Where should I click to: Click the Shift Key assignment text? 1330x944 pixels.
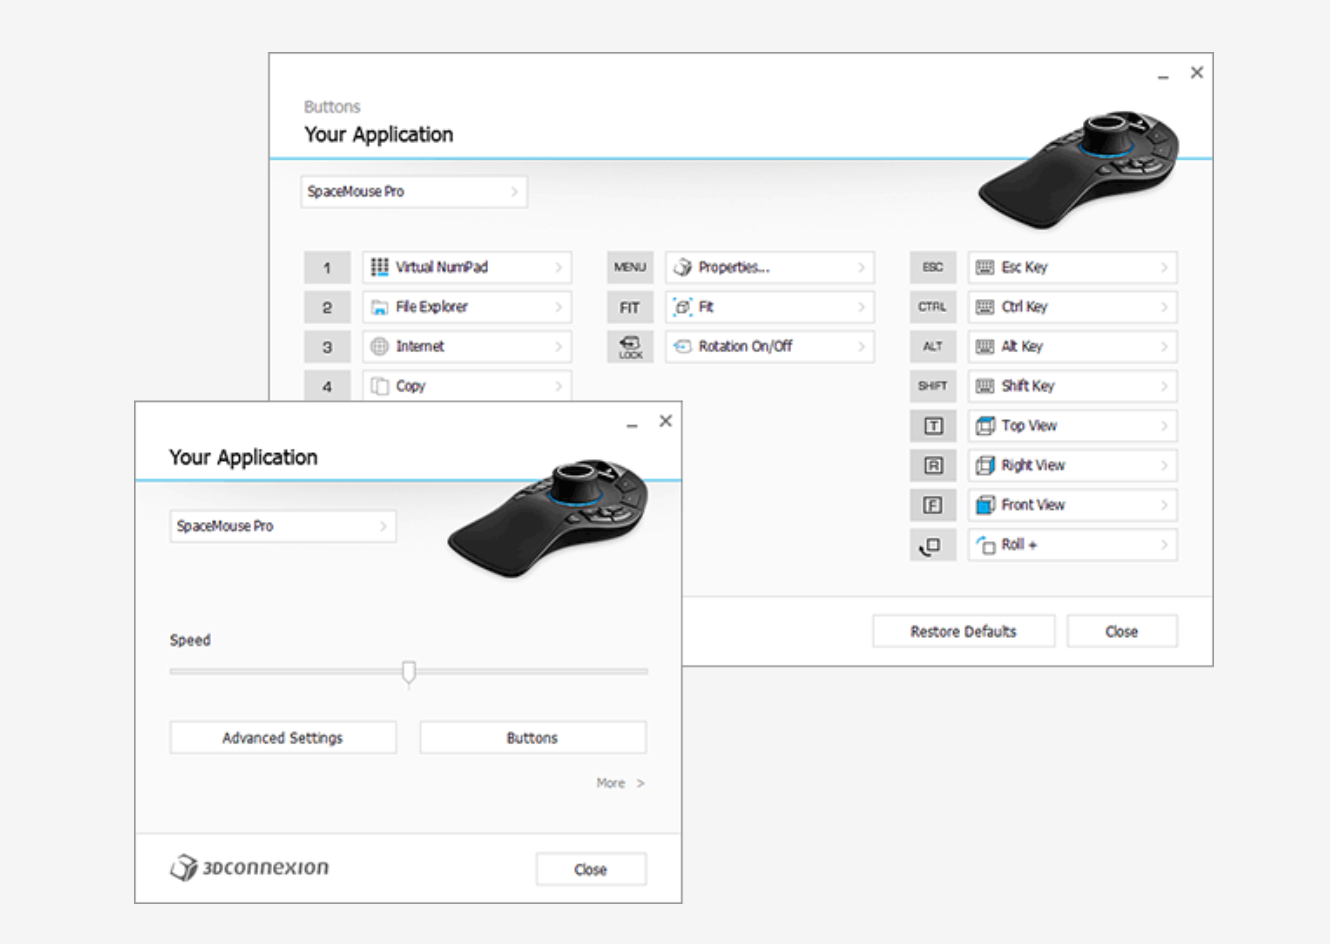pyautogui.click(x=1028, y=386)
